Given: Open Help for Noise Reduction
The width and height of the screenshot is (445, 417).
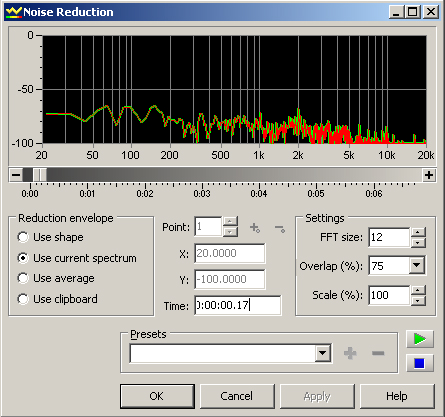Looking at the screenshot, I should point(397,396).
